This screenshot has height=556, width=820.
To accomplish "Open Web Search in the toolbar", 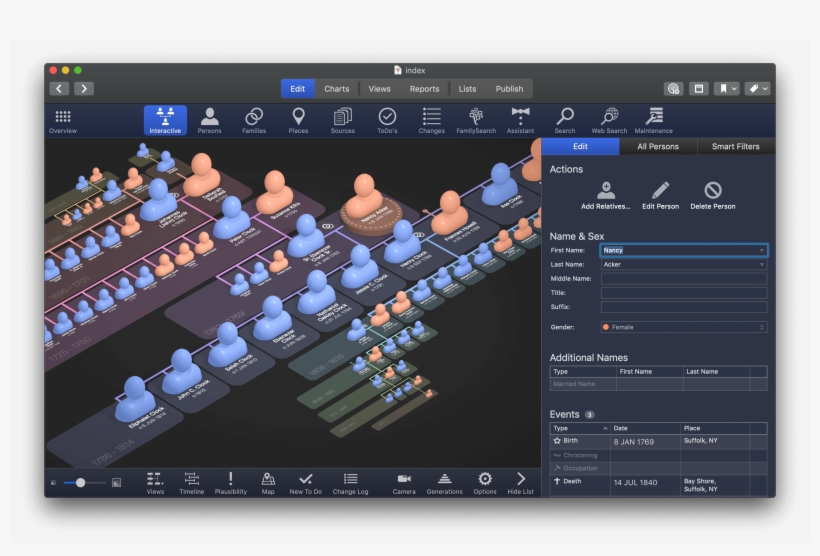I will (609, 120).
